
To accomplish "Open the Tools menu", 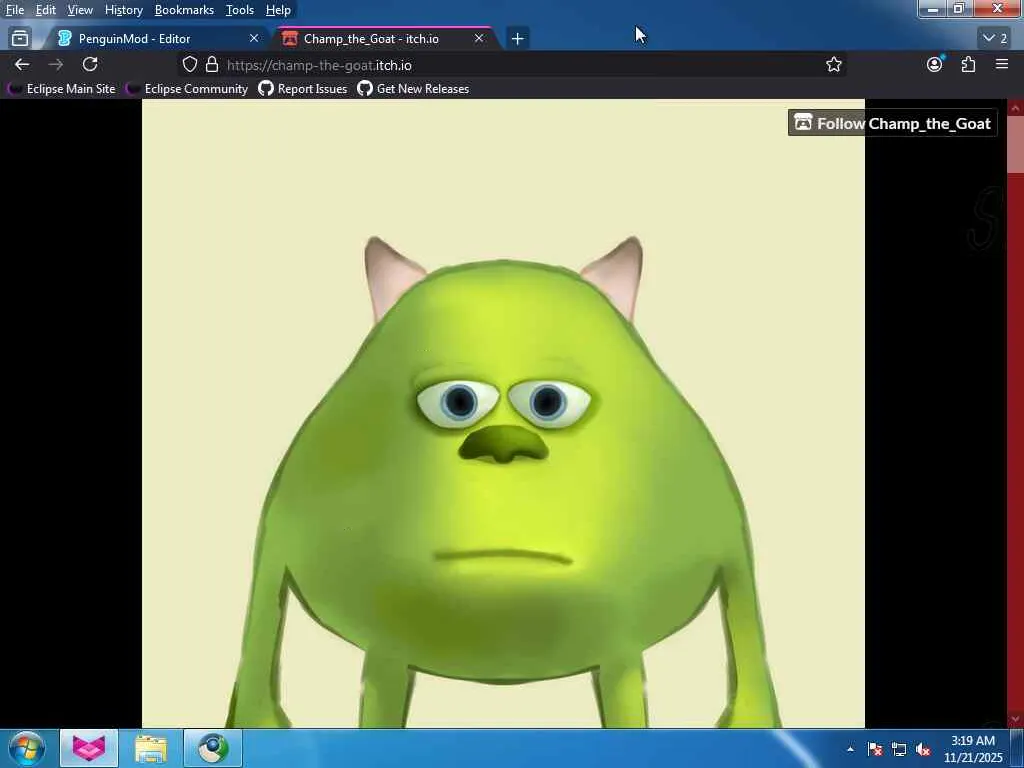I will tap(240, 10).
